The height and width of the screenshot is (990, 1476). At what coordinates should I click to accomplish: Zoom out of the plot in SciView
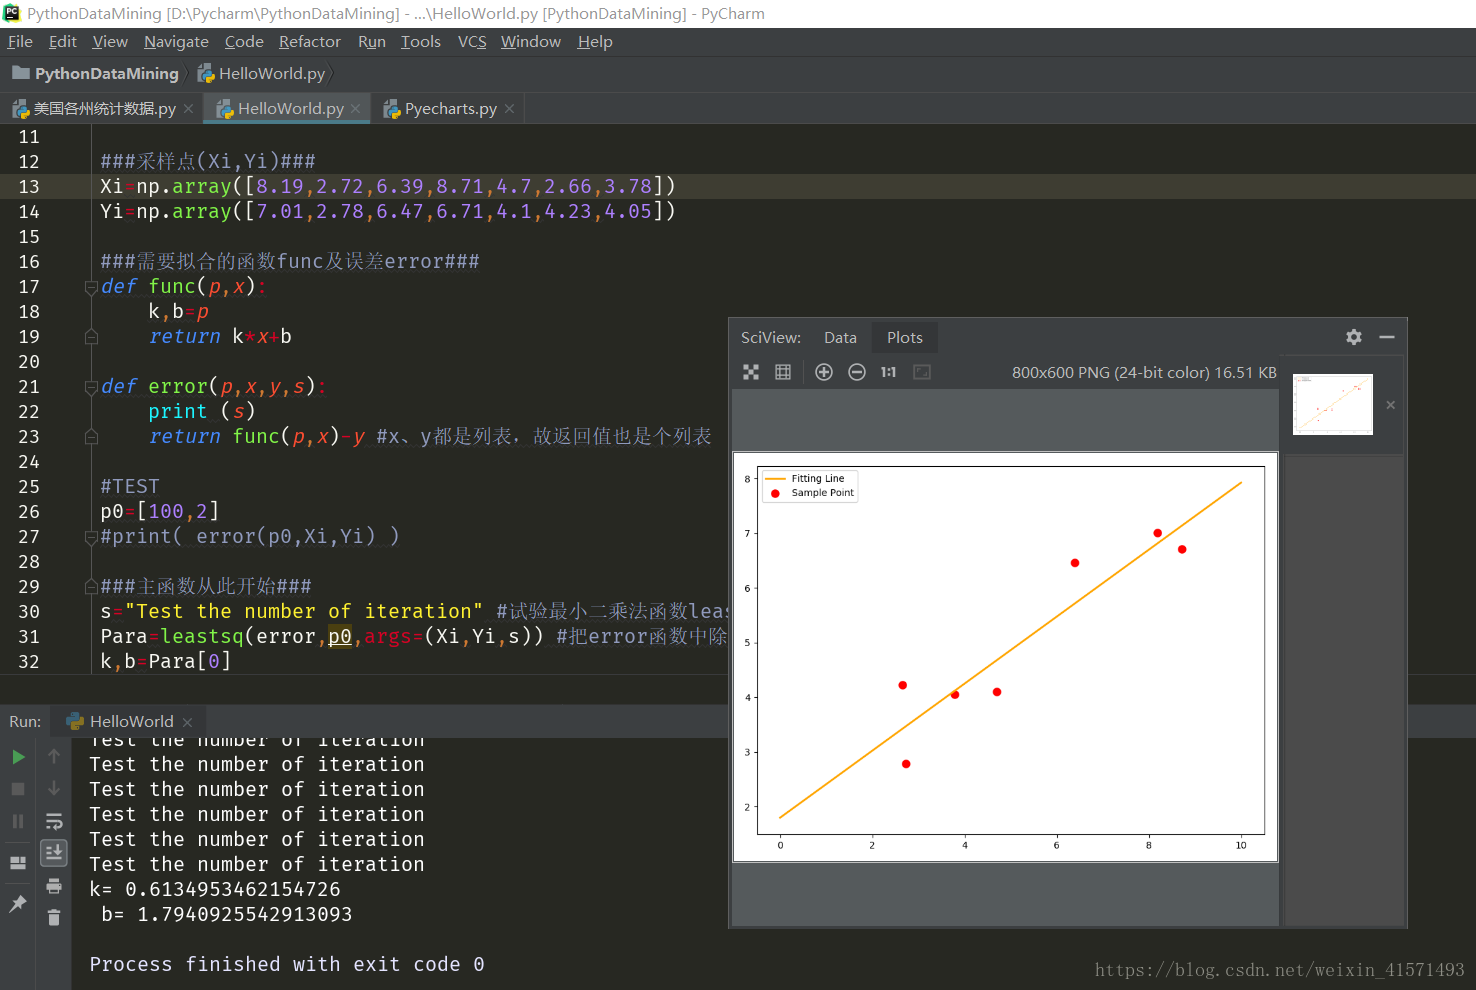856,371
